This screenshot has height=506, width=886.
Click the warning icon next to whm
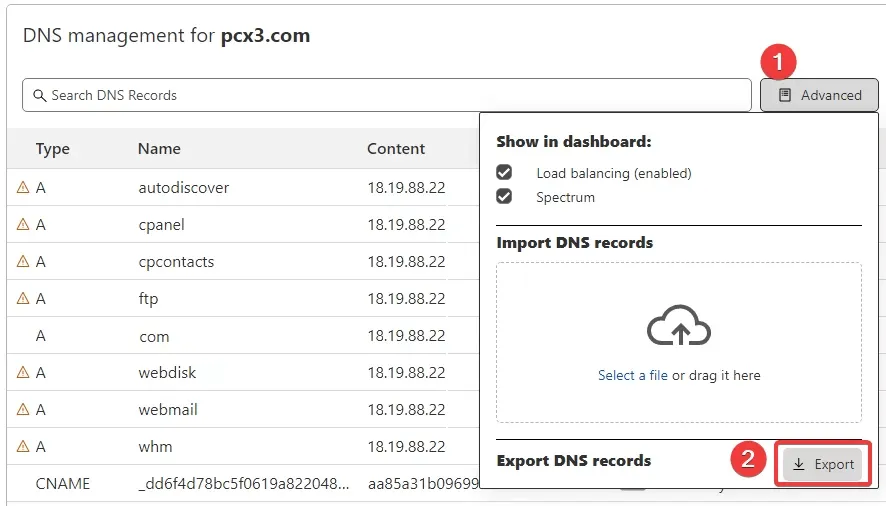click(23, 446)
